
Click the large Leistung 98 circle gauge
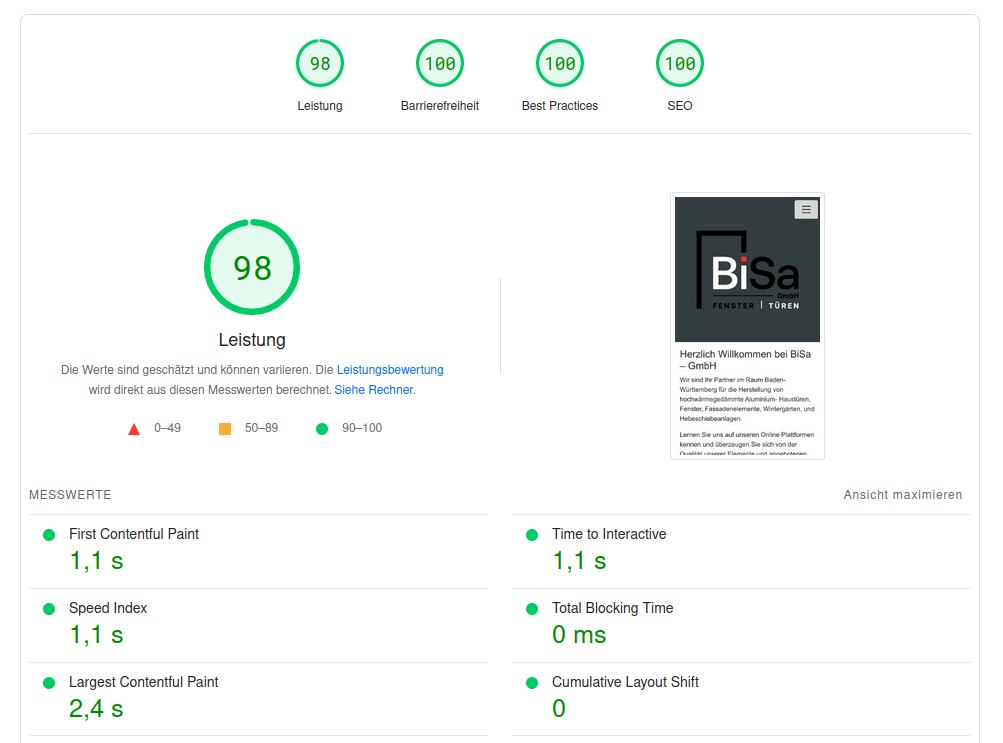point(252,268)
